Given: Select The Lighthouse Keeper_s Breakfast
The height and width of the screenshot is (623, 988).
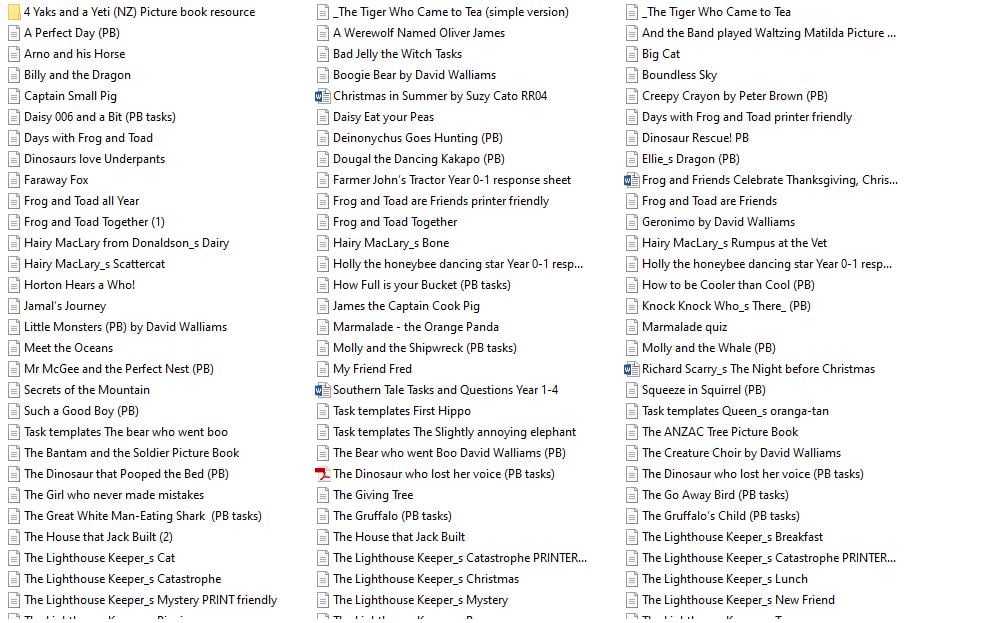Looking at the screenshot, I should pos(732,537).
